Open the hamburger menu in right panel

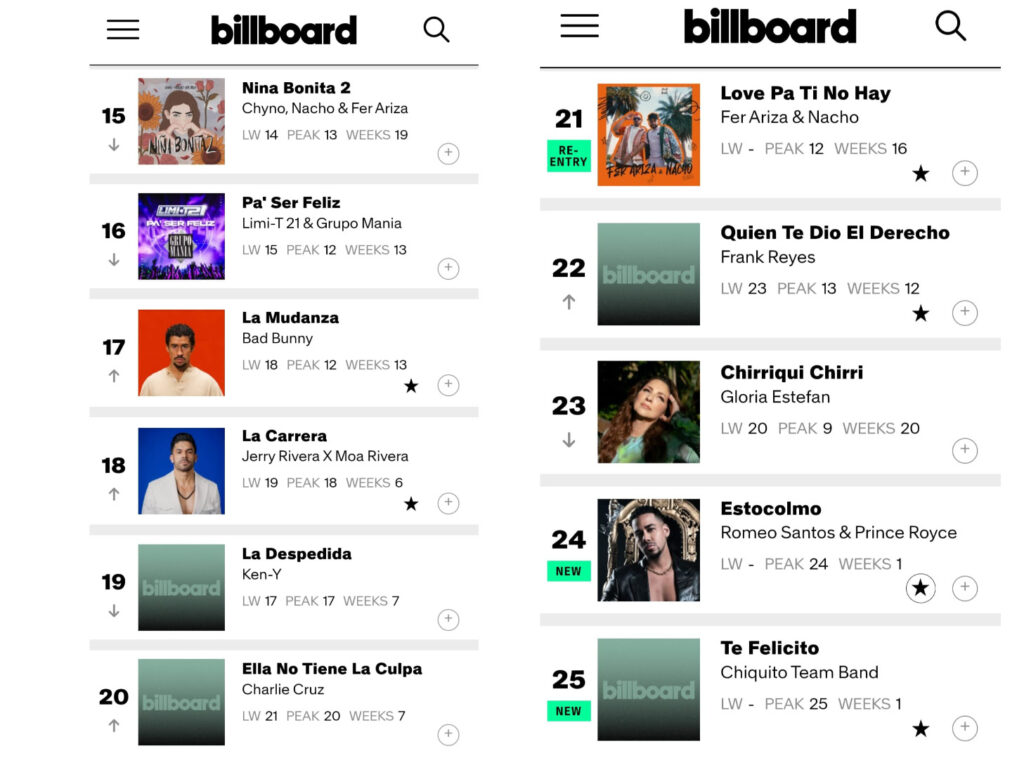(x=579, y=26)
